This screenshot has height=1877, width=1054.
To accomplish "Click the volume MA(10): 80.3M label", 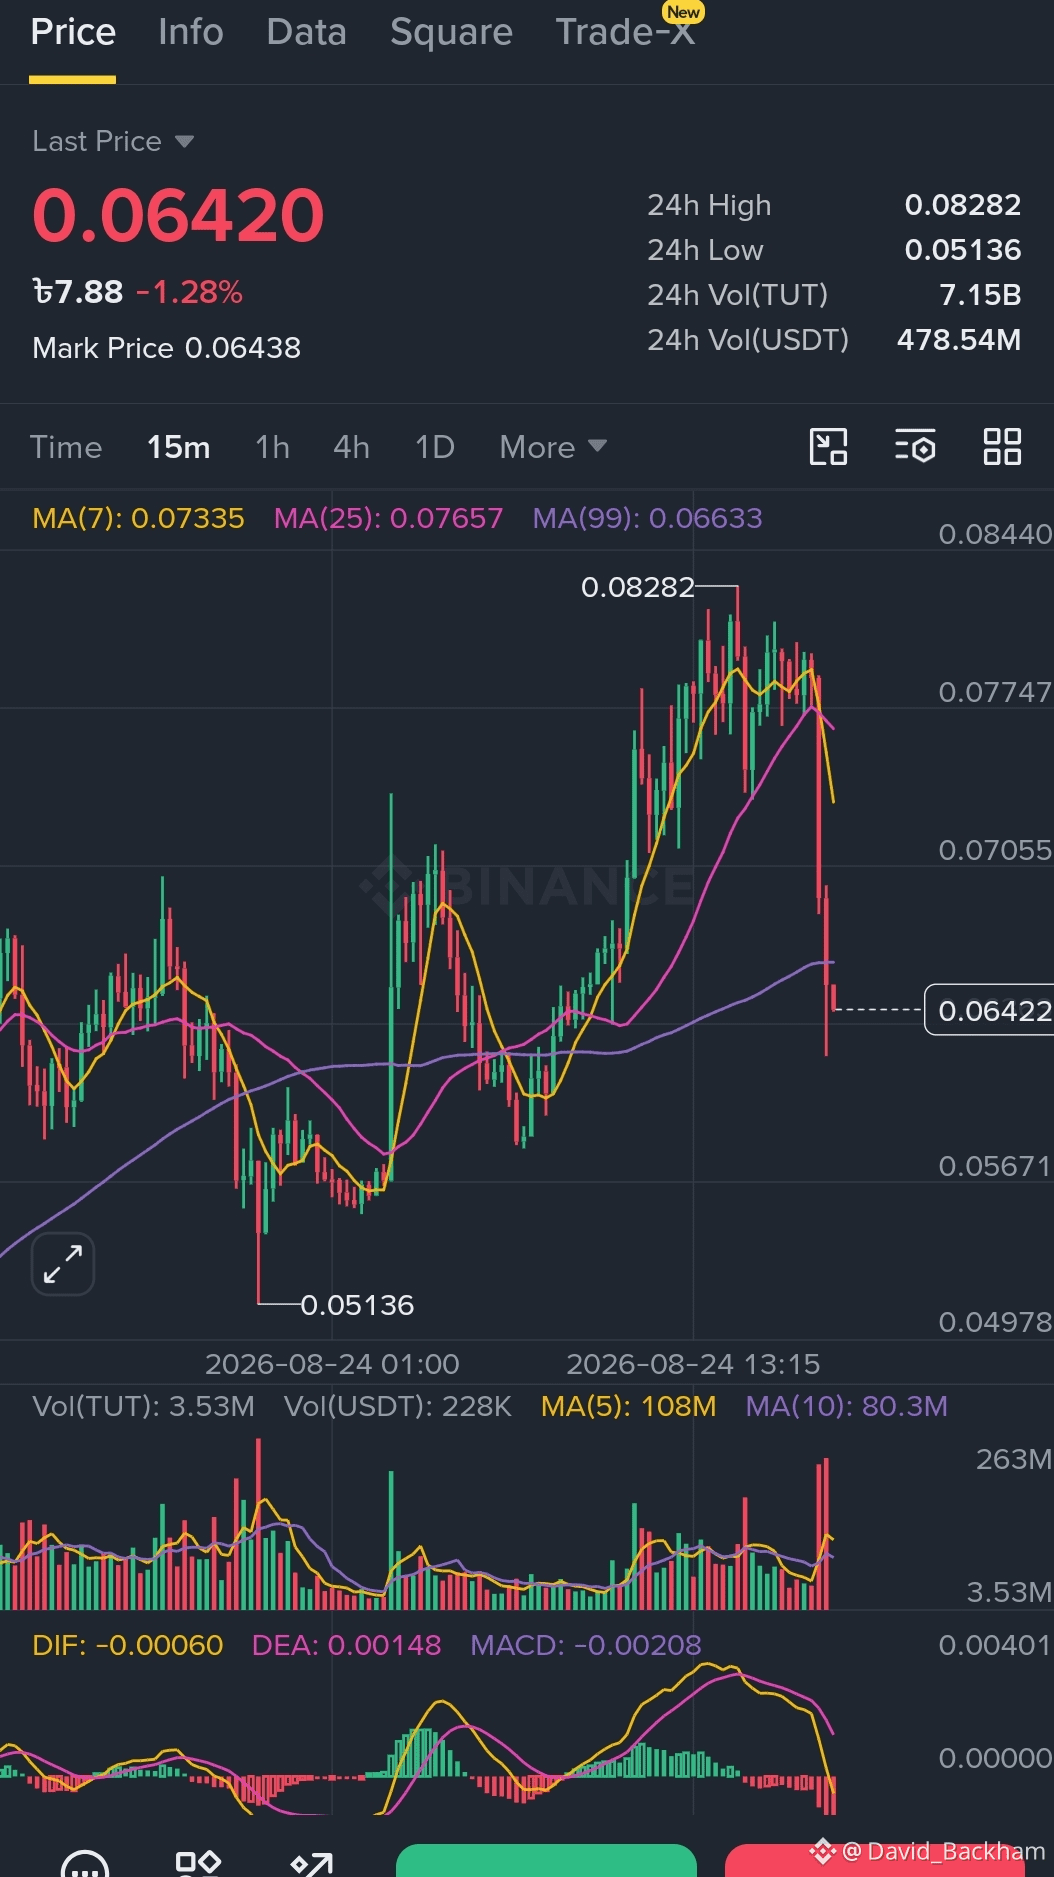I will coord(846,1406).
